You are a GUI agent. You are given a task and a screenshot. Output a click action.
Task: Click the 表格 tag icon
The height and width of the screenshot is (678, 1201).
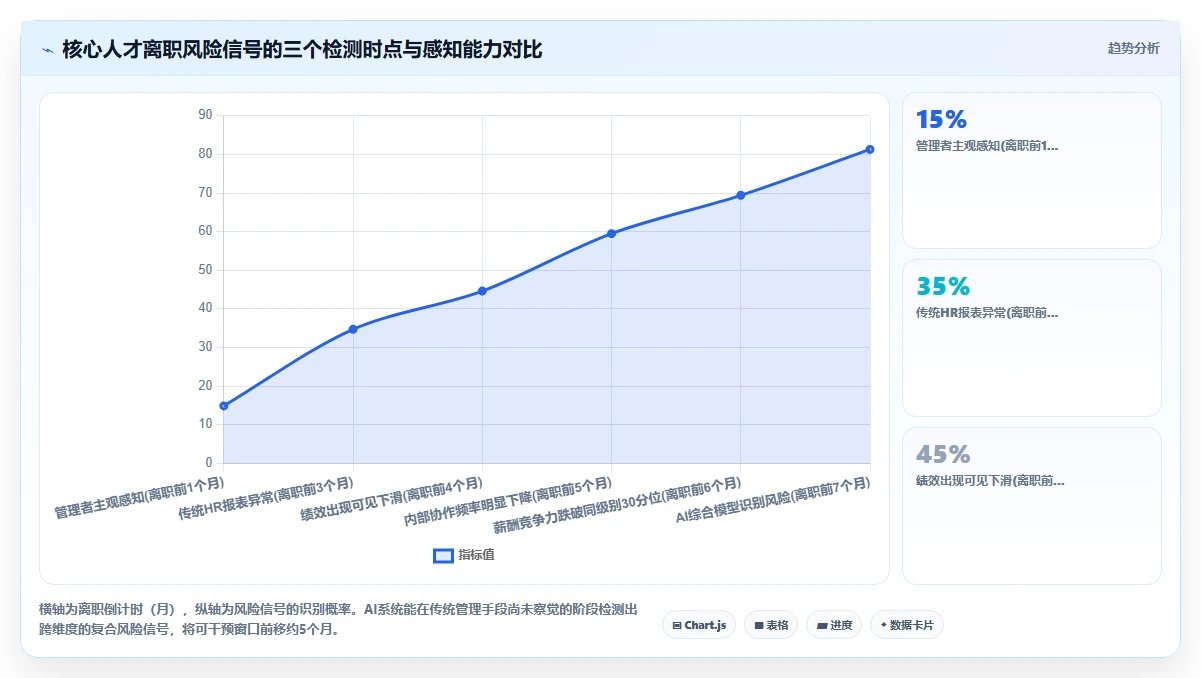[759, 625]
